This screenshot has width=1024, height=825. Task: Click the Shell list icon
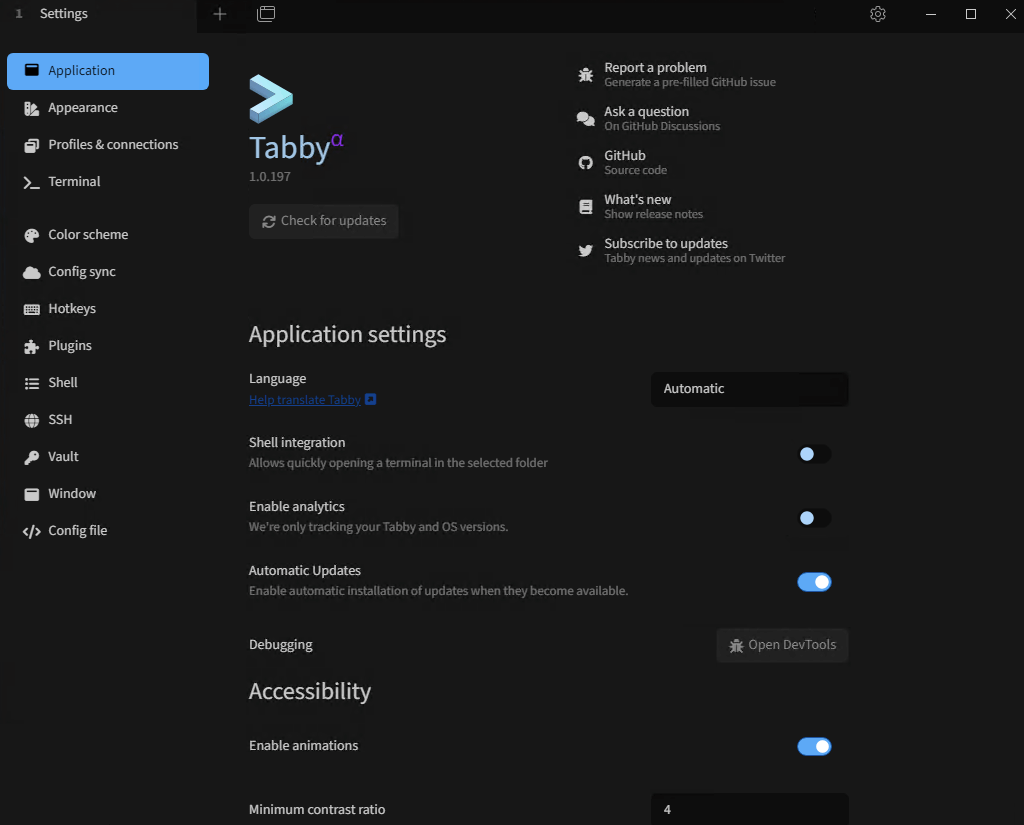coord(31,383)
